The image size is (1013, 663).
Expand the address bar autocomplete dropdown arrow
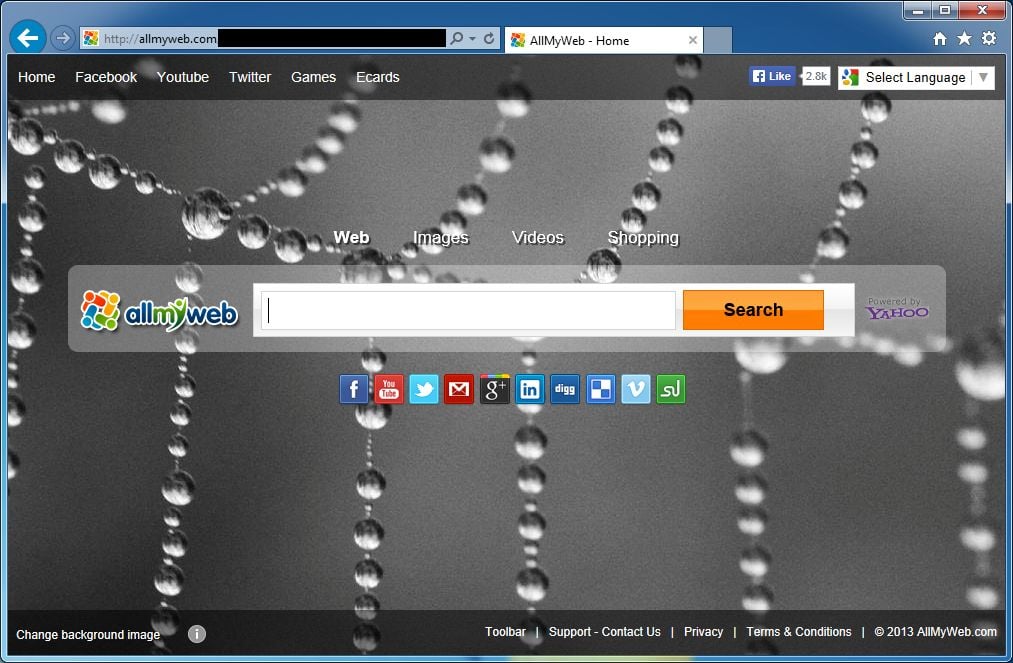[x=473, y=39]
